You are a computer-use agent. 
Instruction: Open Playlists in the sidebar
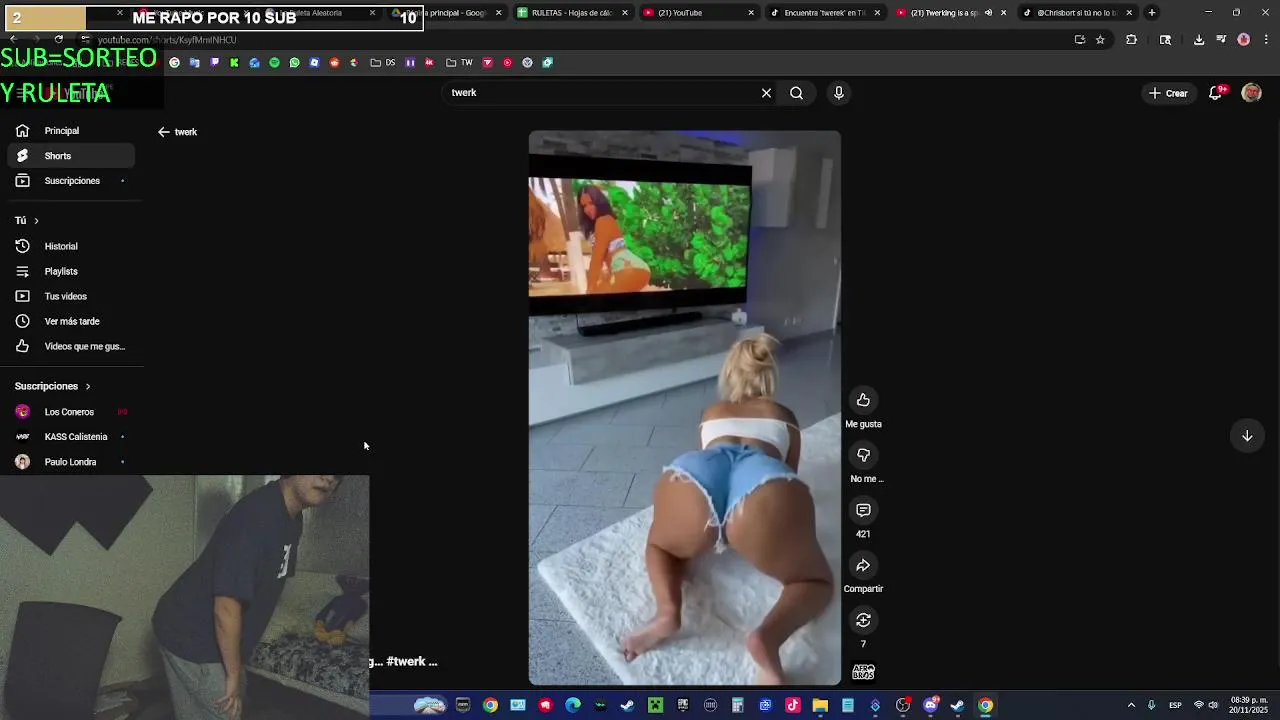(x=70, y=271)
